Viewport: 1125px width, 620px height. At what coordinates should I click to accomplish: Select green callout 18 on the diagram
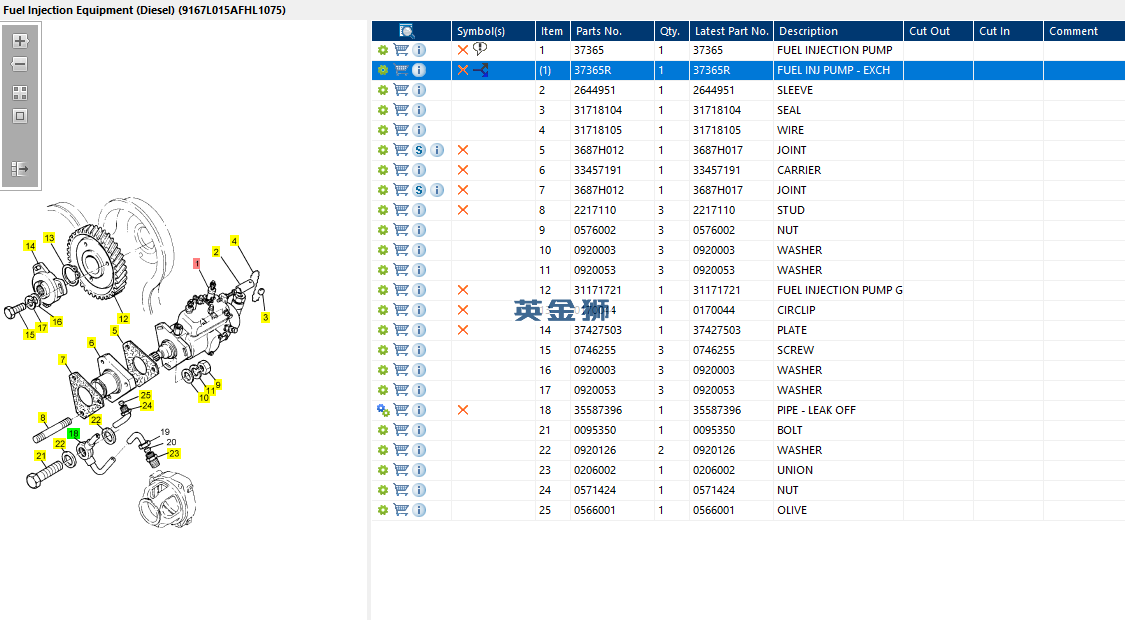(x=73, y=434)
